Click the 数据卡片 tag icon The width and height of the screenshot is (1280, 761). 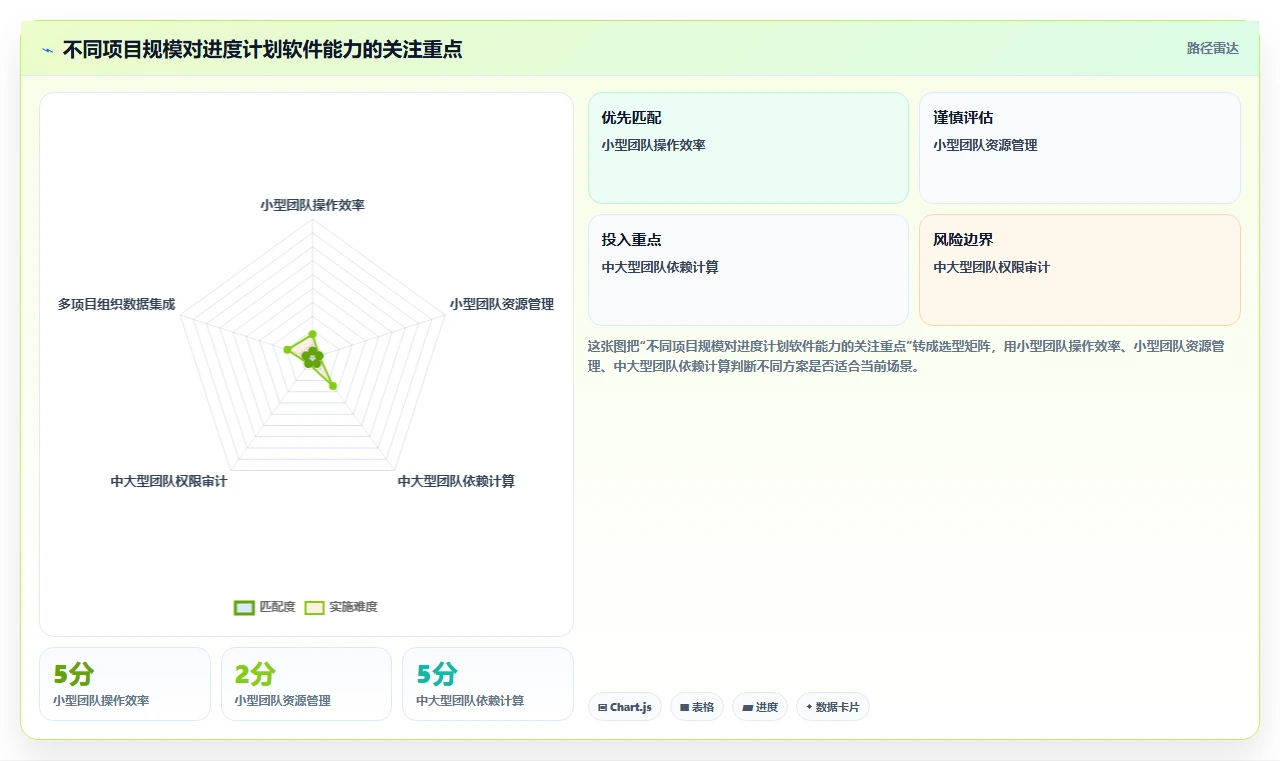[809, 707]
